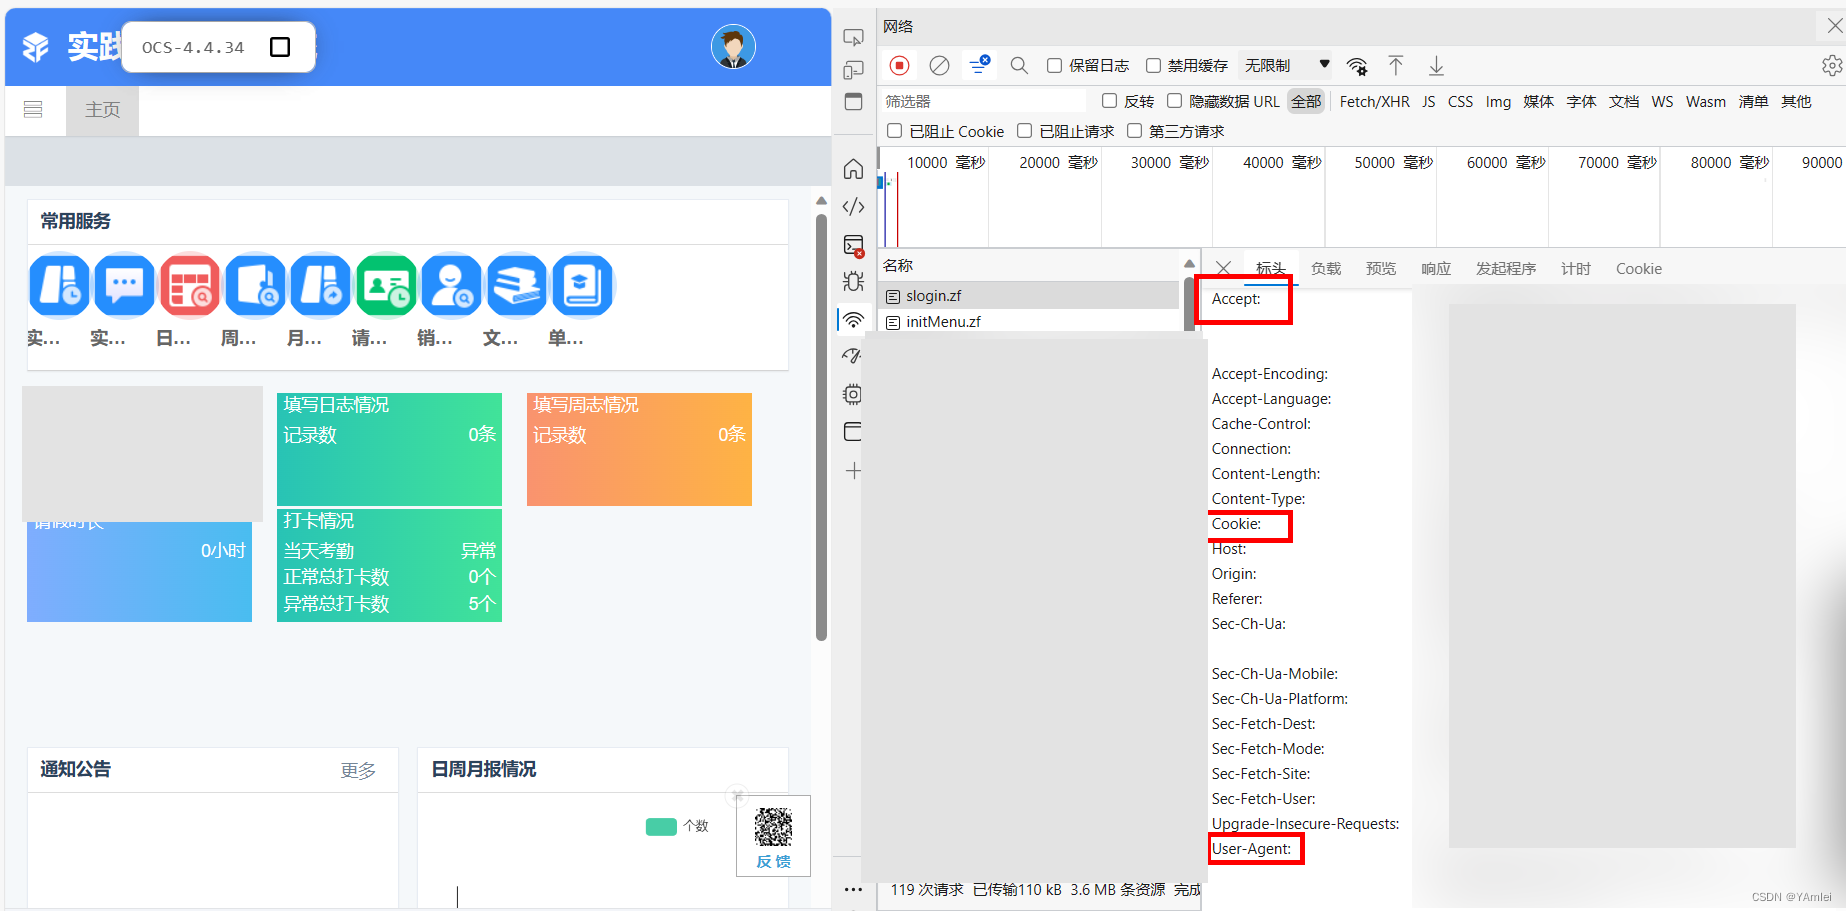Enable the 禁用缓存 checkbox
The image size is (1846, 911).
point(1153,65)
